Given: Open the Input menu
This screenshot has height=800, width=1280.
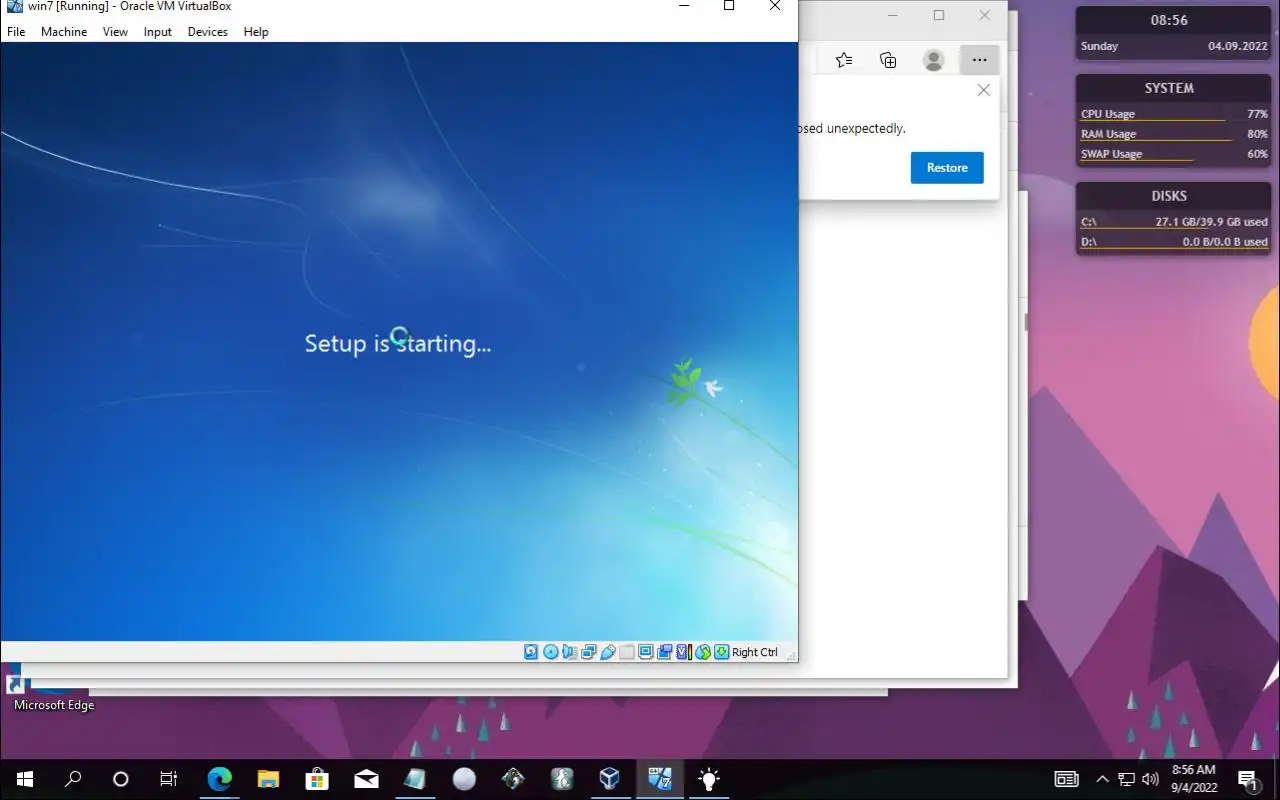Looking at the screenshot, I should (158, 32).
